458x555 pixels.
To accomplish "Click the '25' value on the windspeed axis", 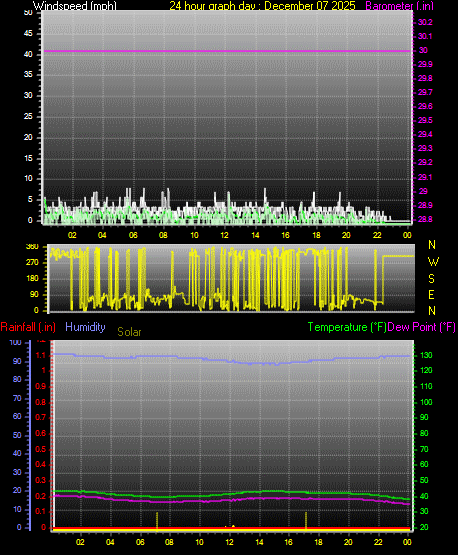I will [28, 116].
